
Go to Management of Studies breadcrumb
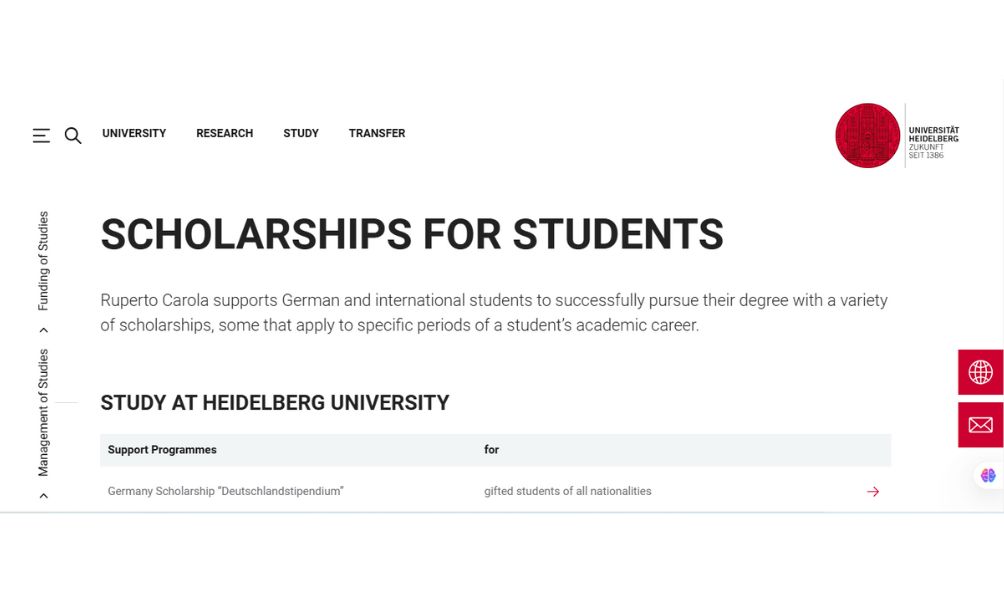click(43, 412)
